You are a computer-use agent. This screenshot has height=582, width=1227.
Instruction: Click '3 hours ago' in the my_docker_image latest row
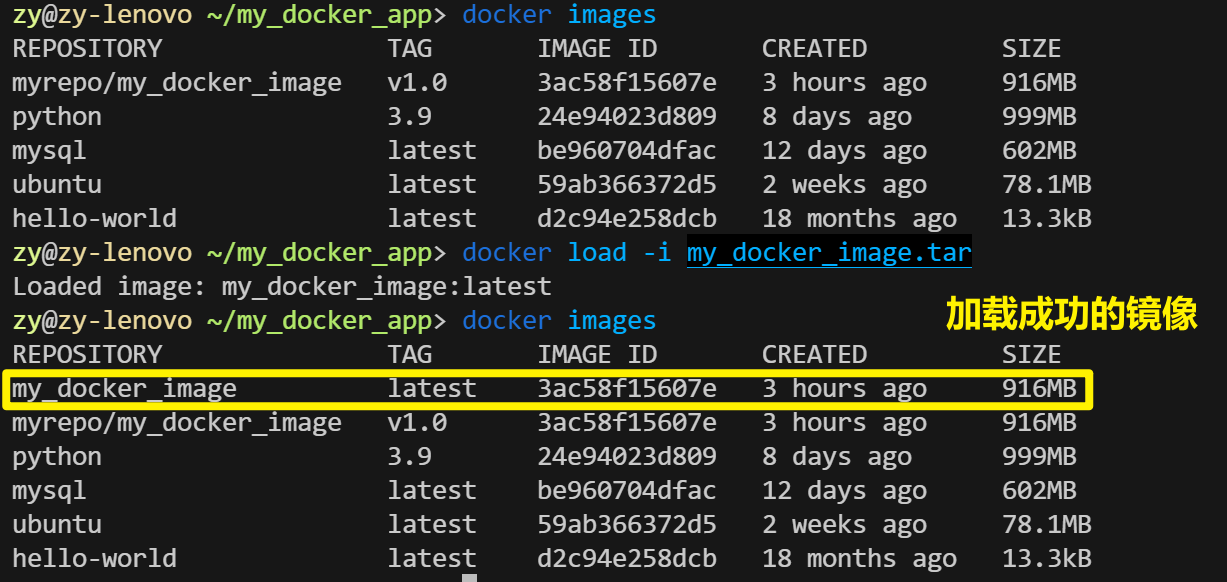pyautogui.click(x=845, y=389)
